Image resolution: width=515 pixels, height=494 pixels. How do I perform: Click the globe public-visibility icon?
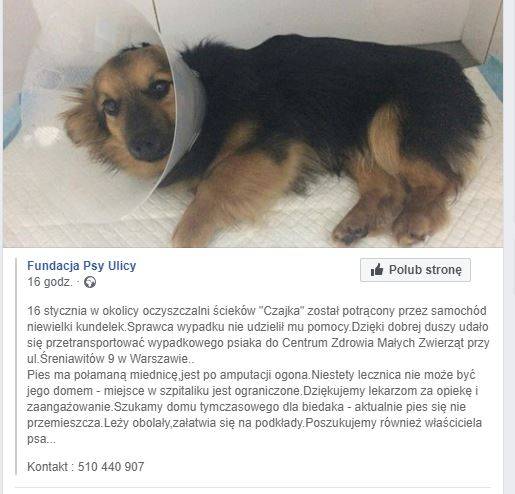point(90,282)
